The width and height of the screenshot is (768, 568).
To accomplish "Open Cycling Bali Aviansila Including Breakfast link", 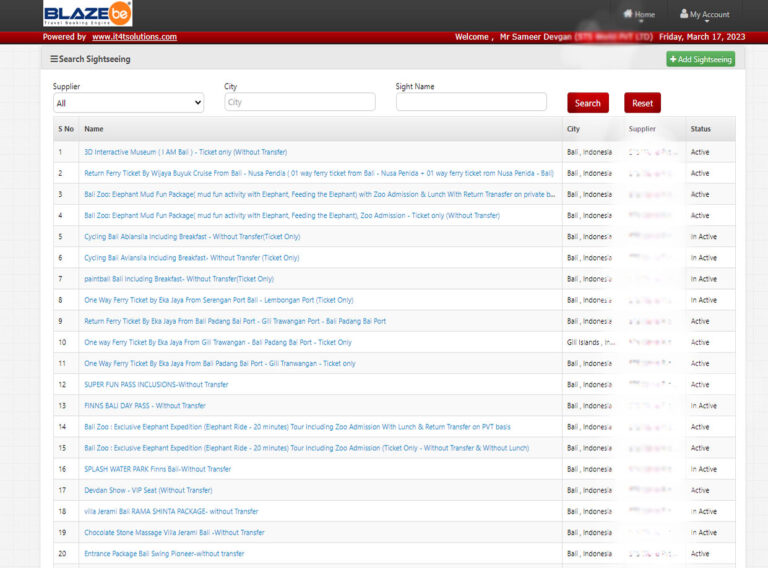I will click(192, 258).
